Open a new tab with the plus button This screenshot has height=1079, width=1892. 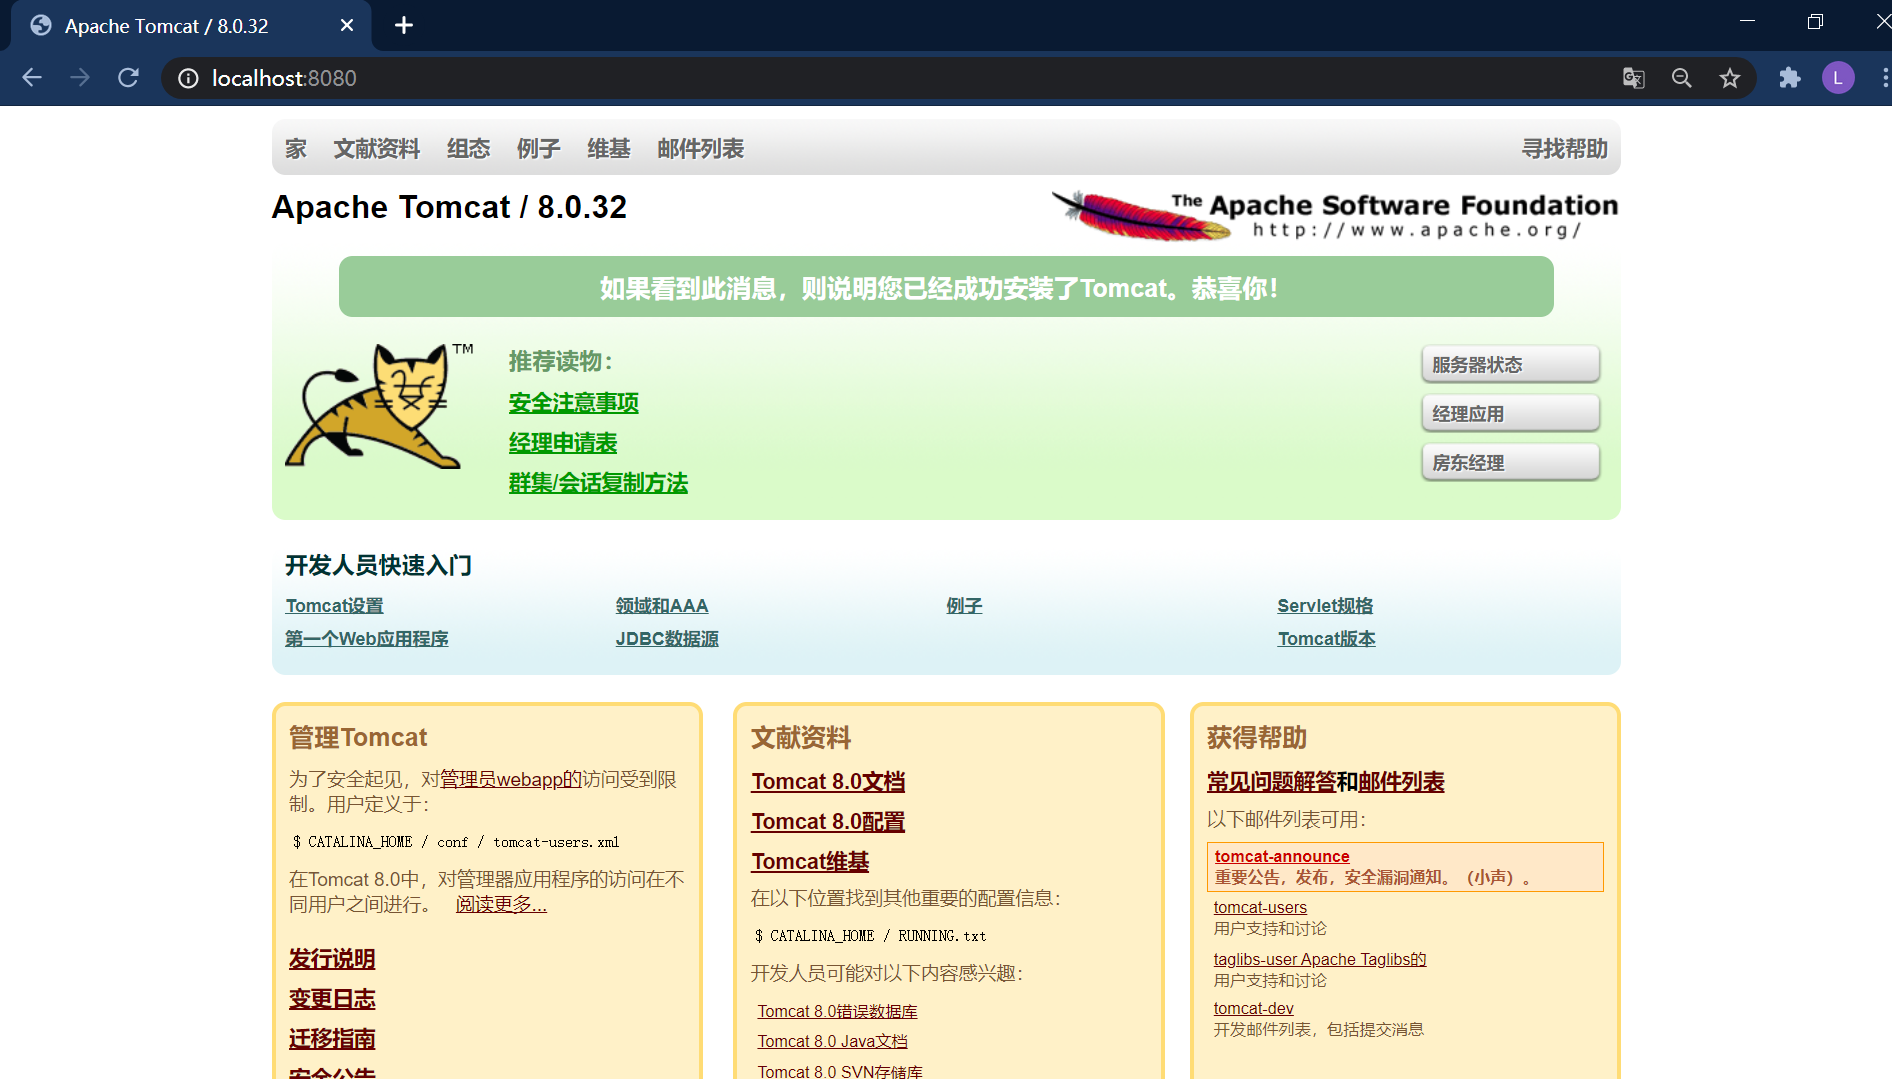pos(403,25)
